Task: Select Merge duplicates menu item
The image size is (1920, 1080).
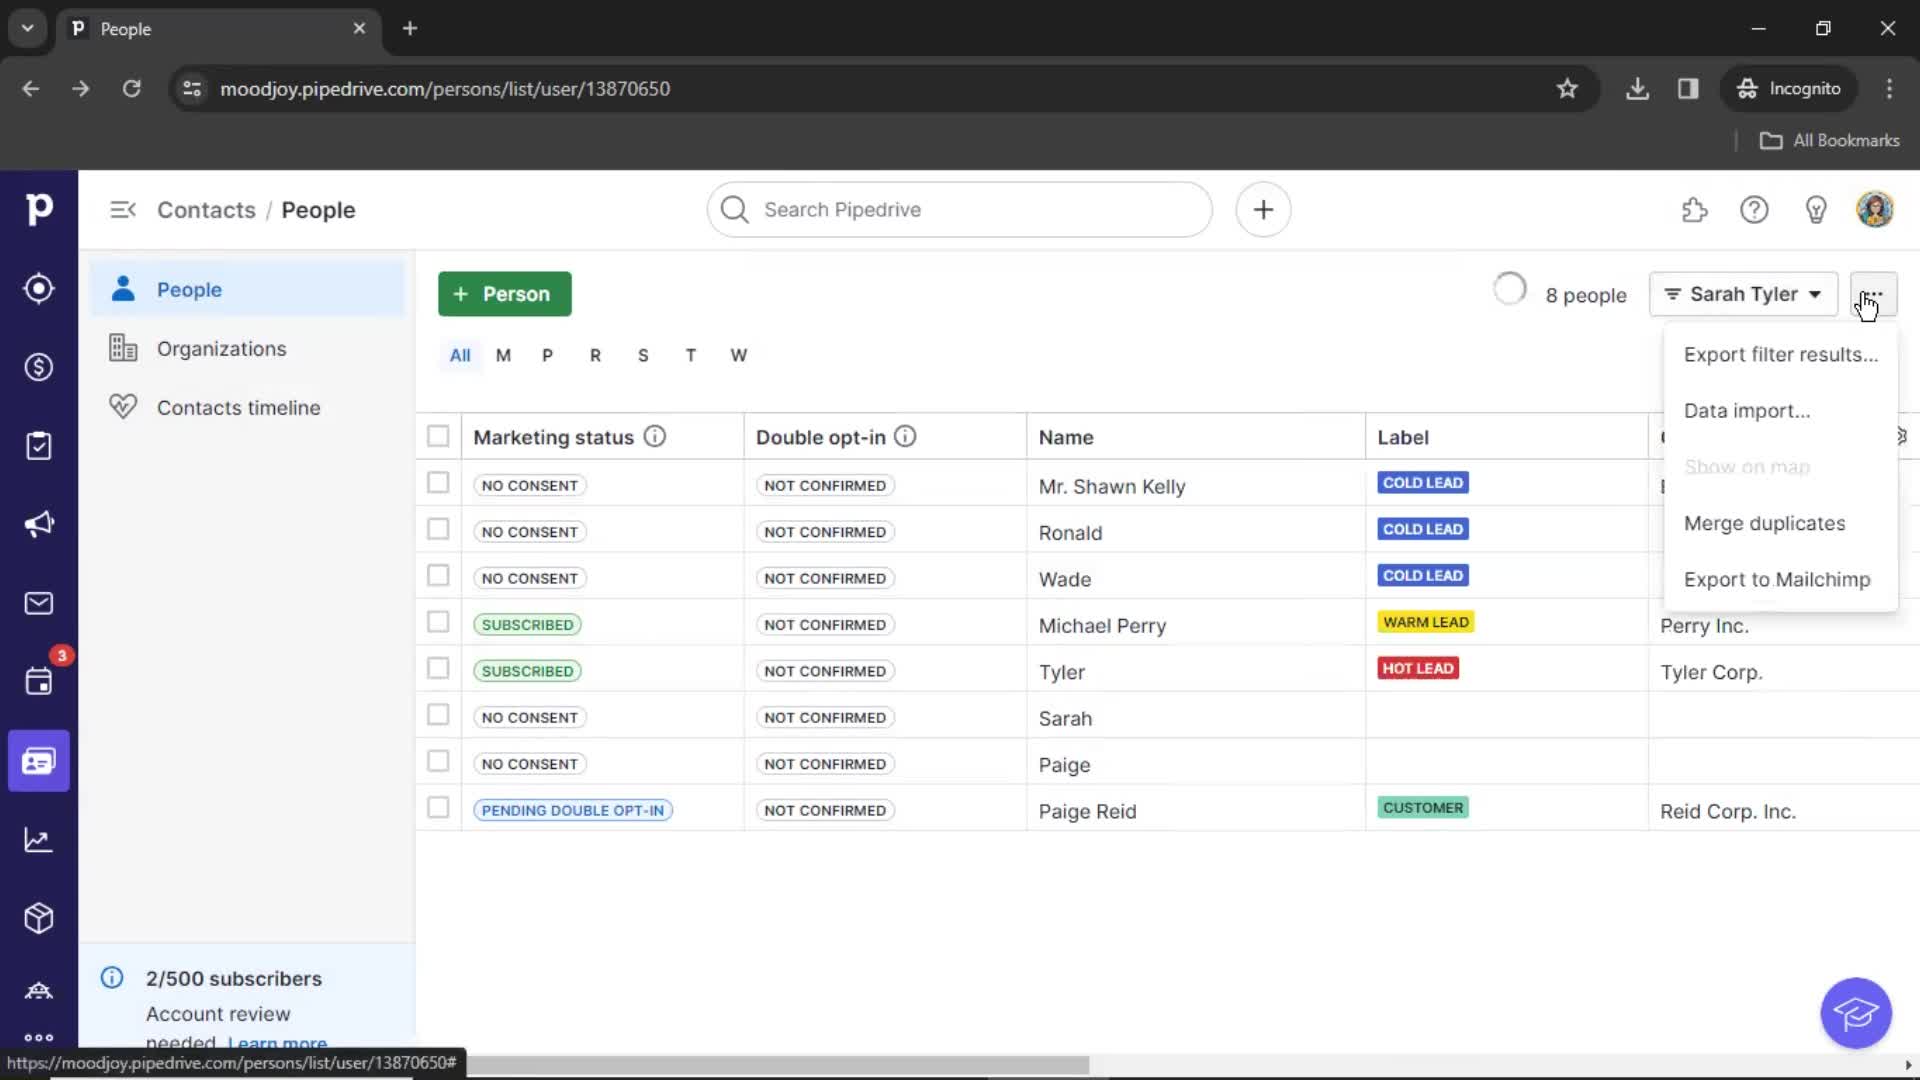Action: point(1780,524)
